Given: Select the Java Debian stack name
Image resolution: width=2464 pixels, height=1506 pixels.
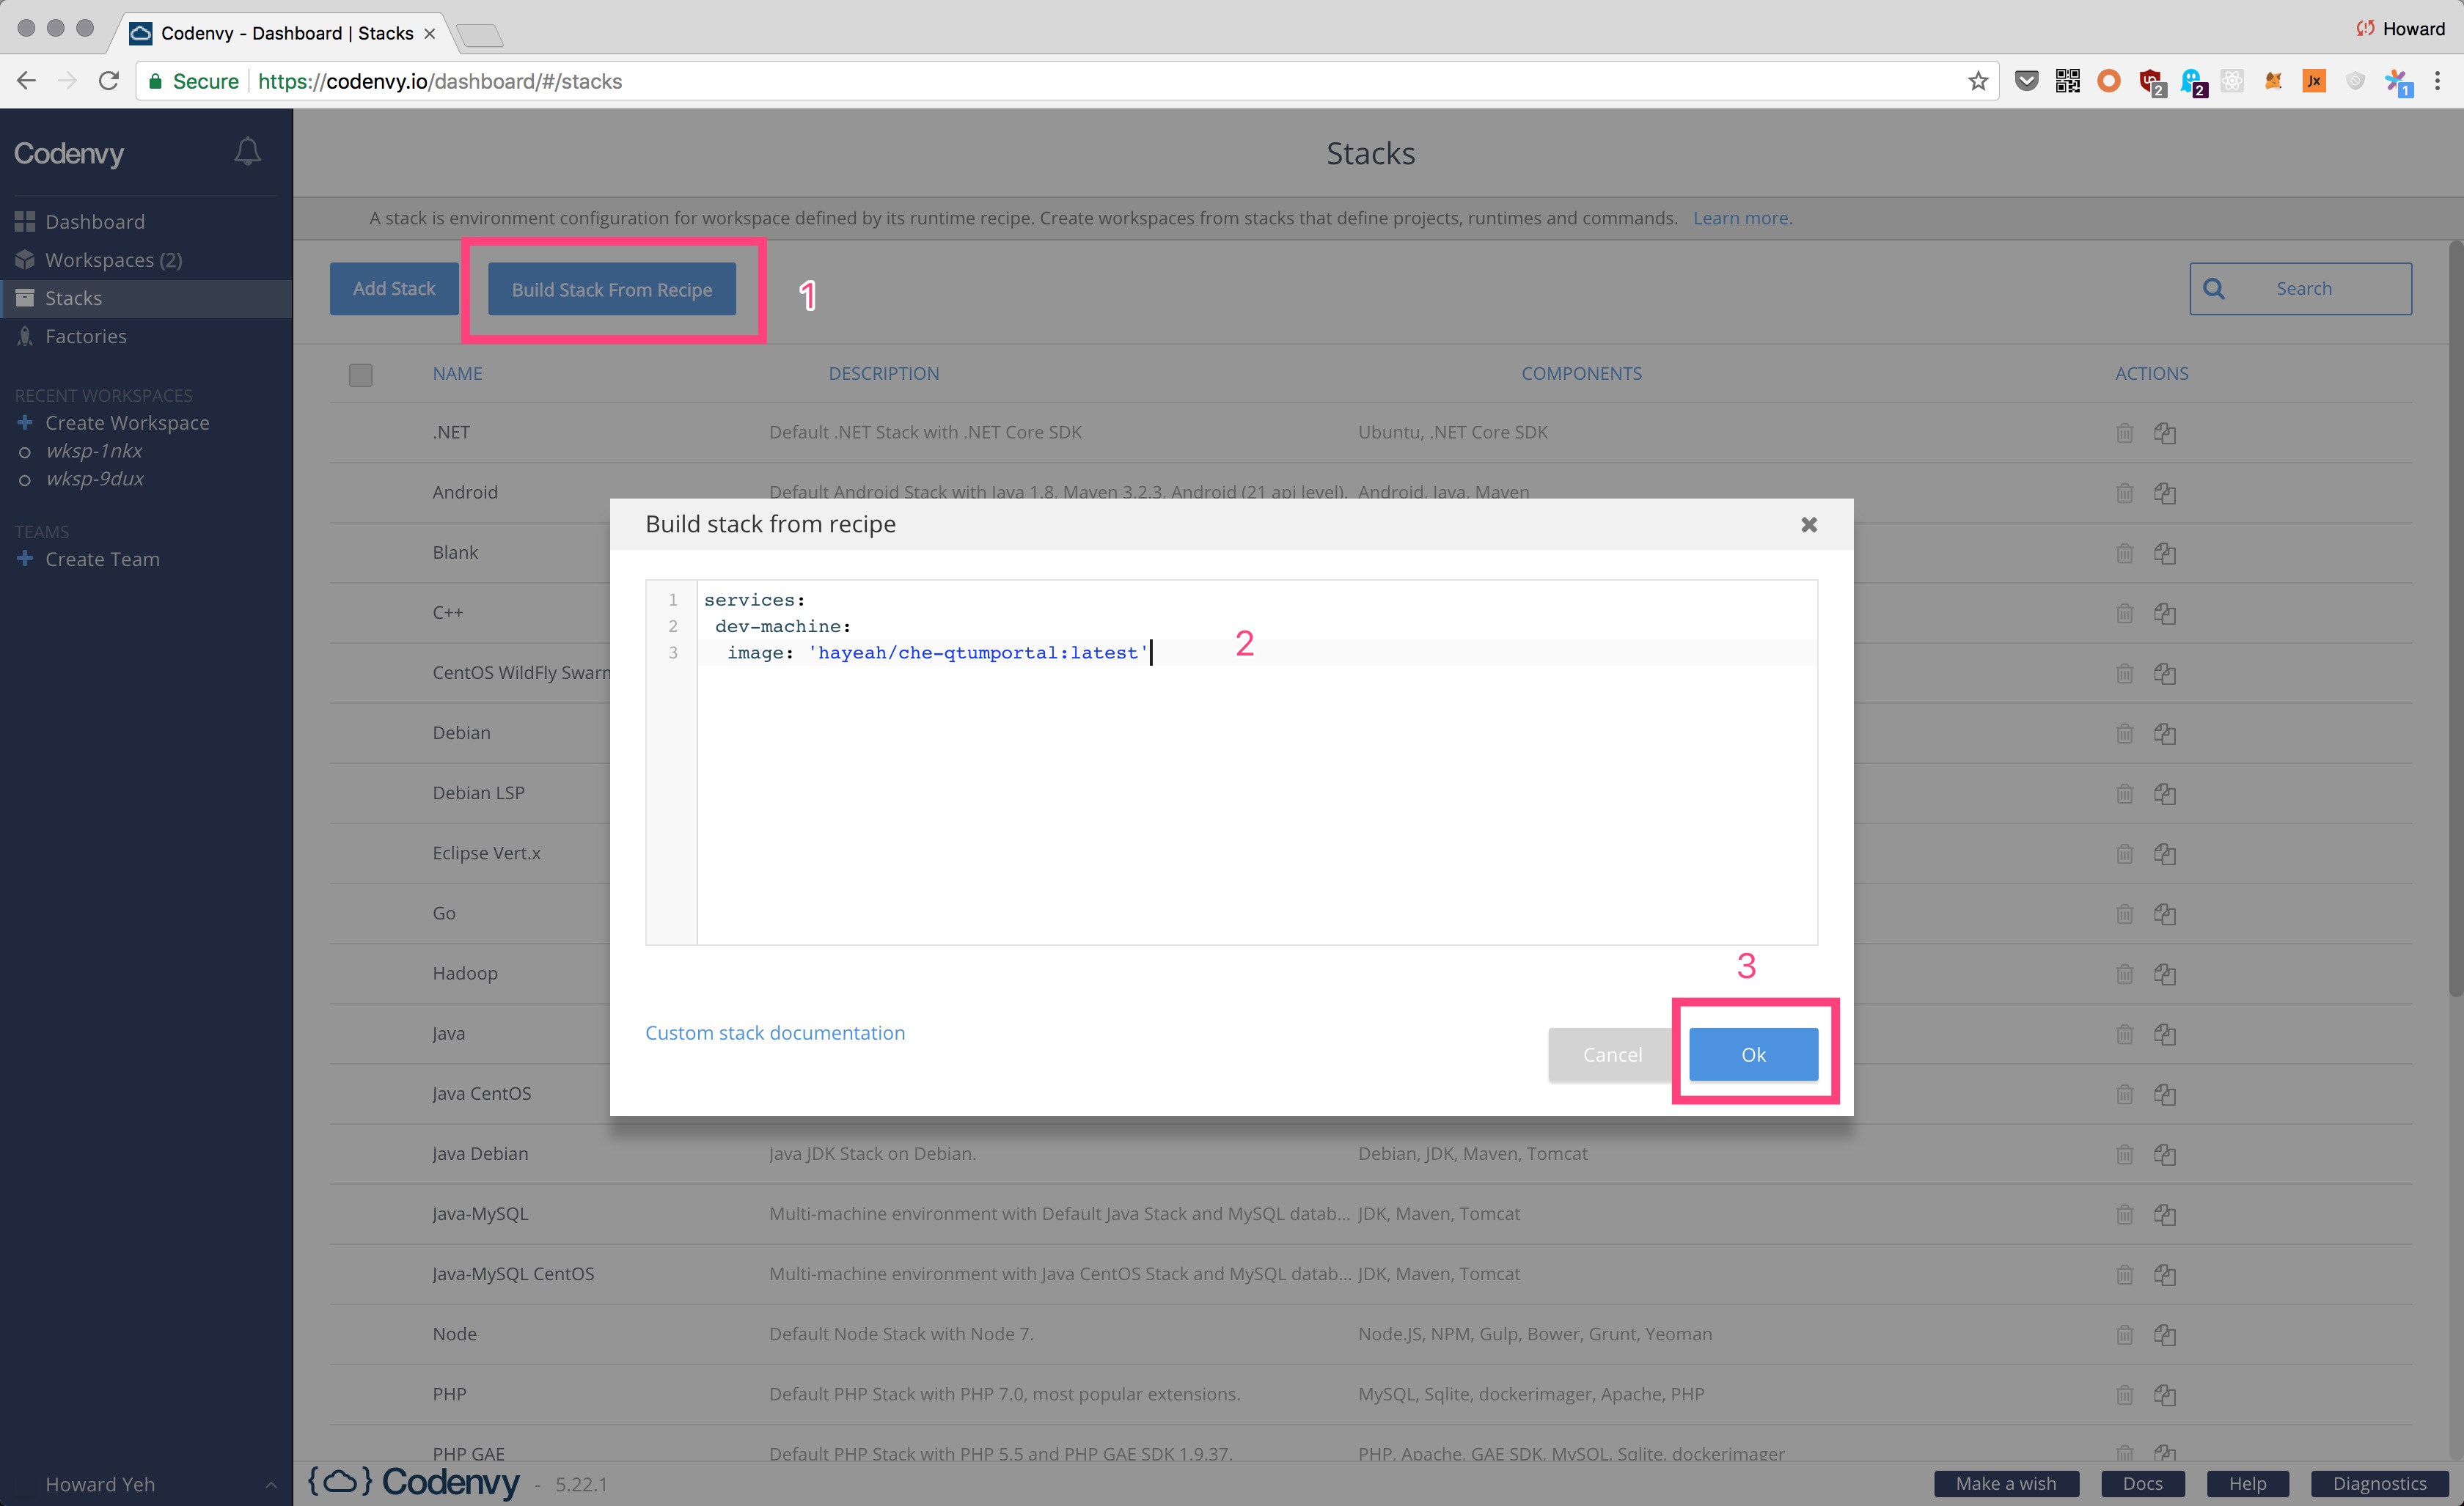Looking at the screenshot, I should click(480, 1154).
